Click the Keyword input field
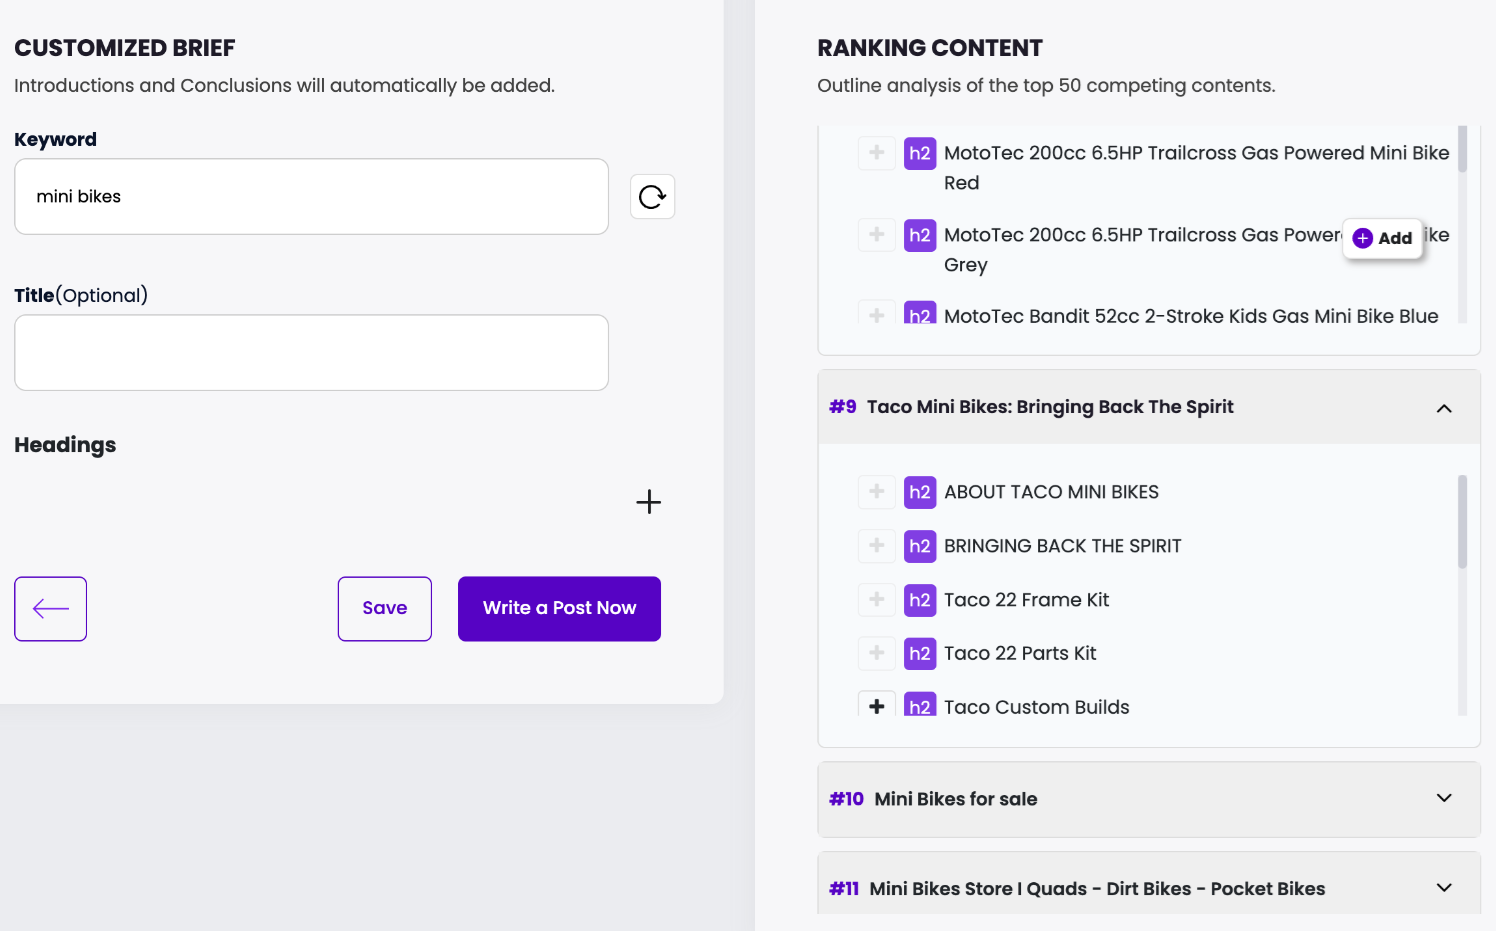This screenshot has width=1496, height=931. pyautogui.click(x=311, y=197)
